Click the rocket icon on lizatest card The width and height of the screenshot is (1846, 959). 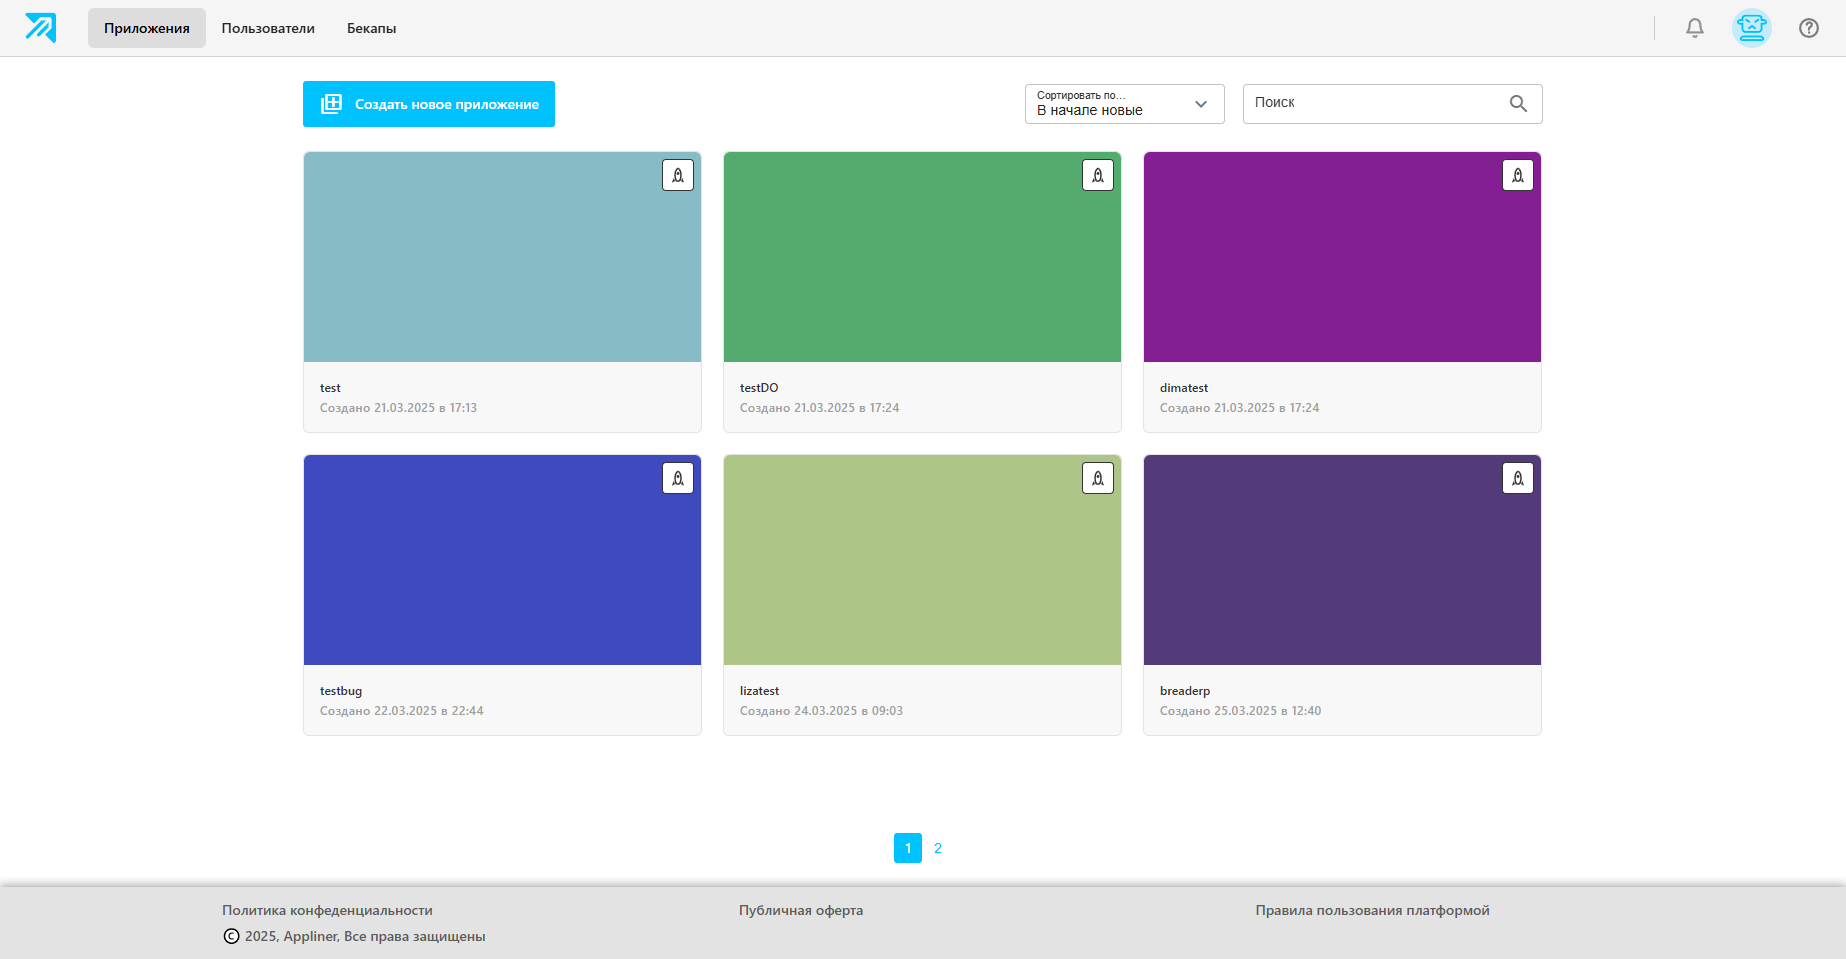point(1098,478)
